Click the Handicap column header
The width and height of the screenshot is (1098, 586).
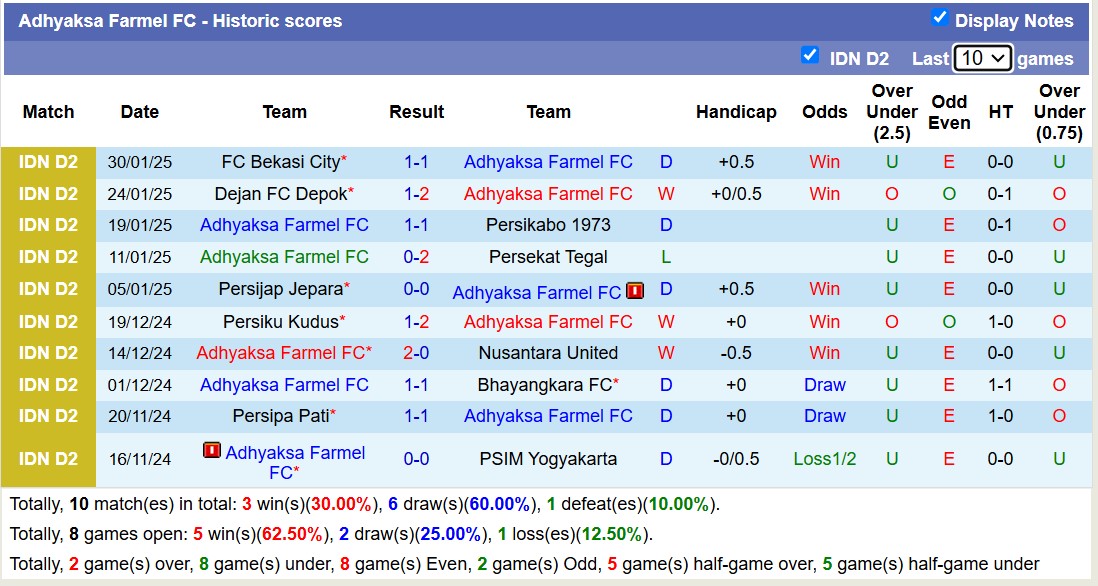coord(736,112)
